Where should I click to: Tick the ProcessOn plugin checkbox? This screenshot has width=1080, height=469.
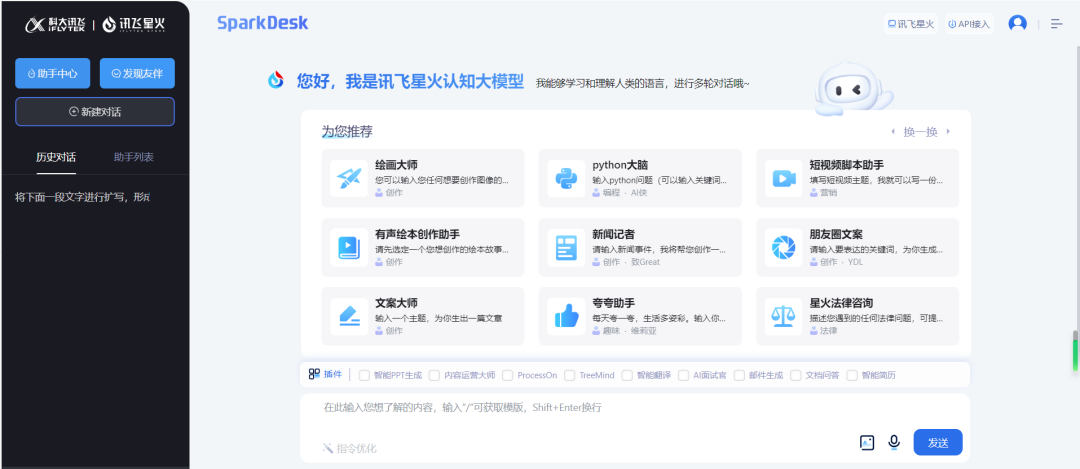pos(508,375)
